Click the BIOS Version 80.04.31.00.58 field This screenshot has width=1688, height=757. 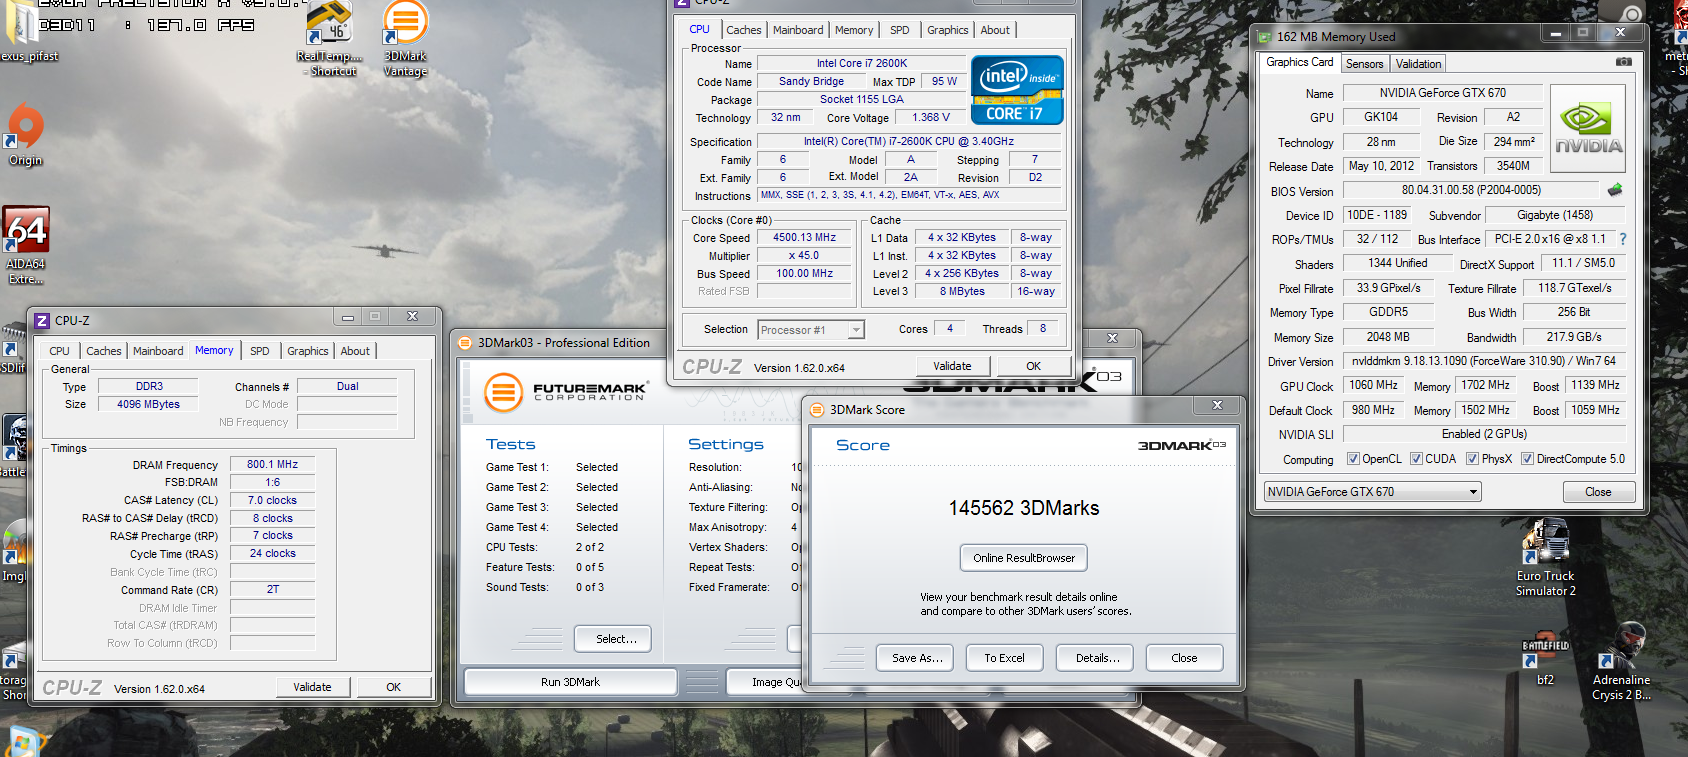point(1471,190)
